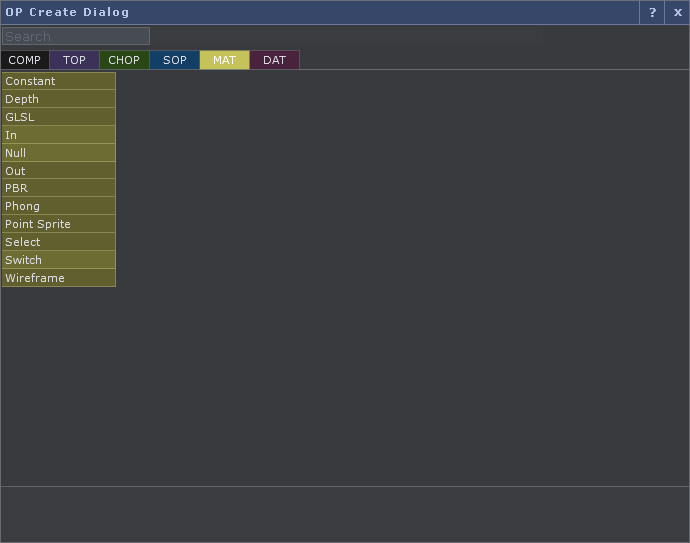Add a Null material operator
This screenshot has height=543, width=690.
[58, 153]
